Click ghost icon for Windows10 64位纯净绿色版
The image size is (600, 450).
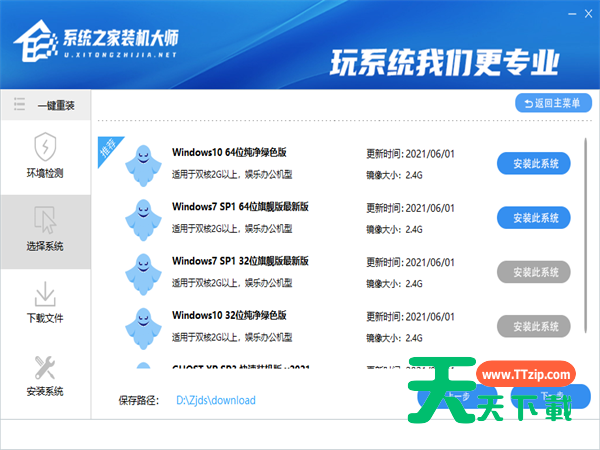click(x=143, y=166)
